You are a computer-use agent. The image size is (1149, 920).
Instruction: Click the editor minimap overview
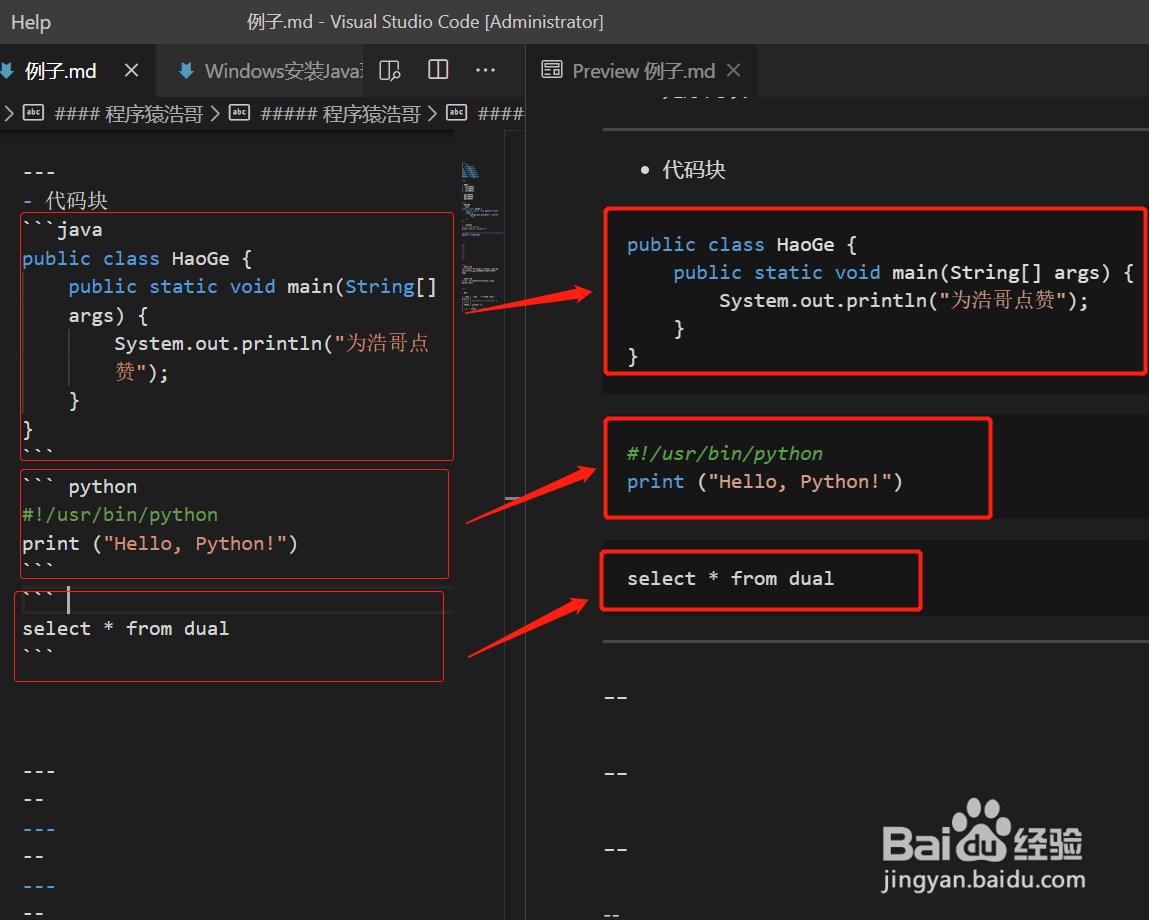(481, 238)
